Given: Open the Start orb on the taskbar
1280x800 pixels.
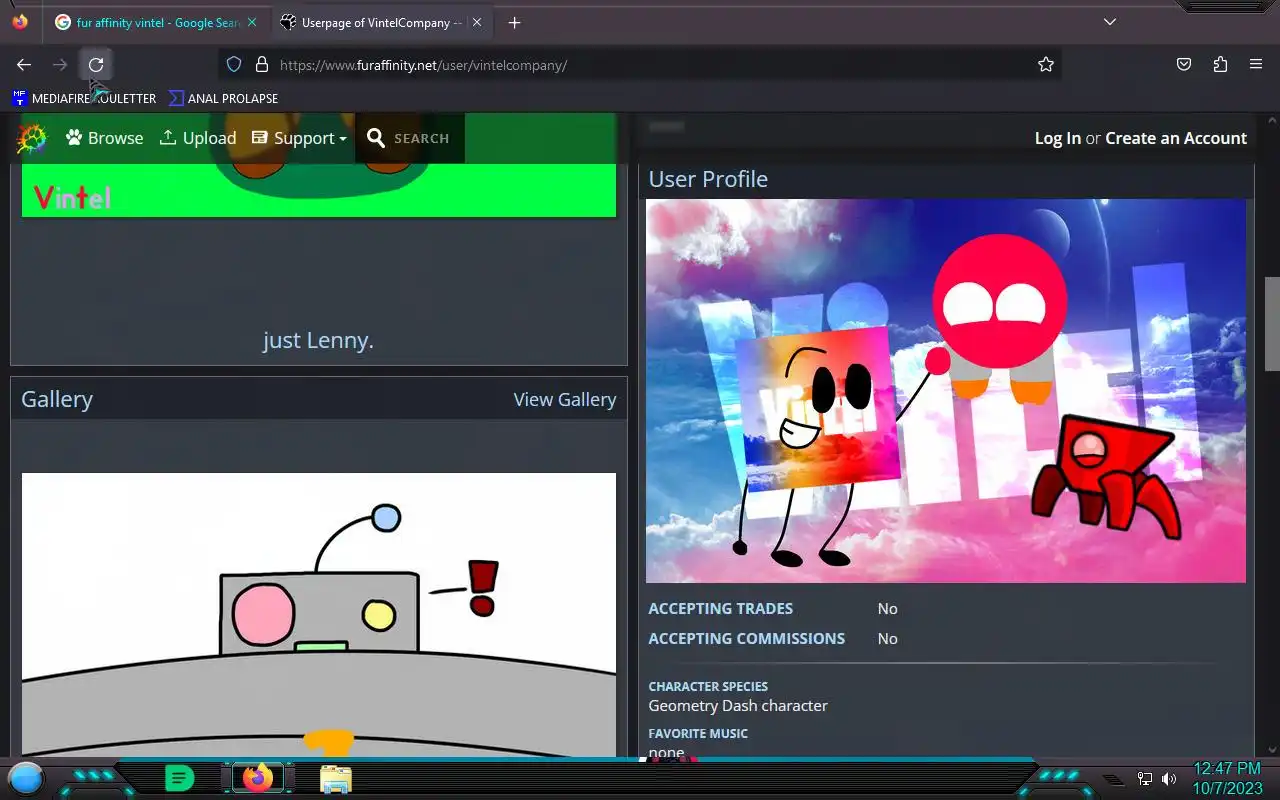Looking at the screenshot, I should tap(26, 777).
